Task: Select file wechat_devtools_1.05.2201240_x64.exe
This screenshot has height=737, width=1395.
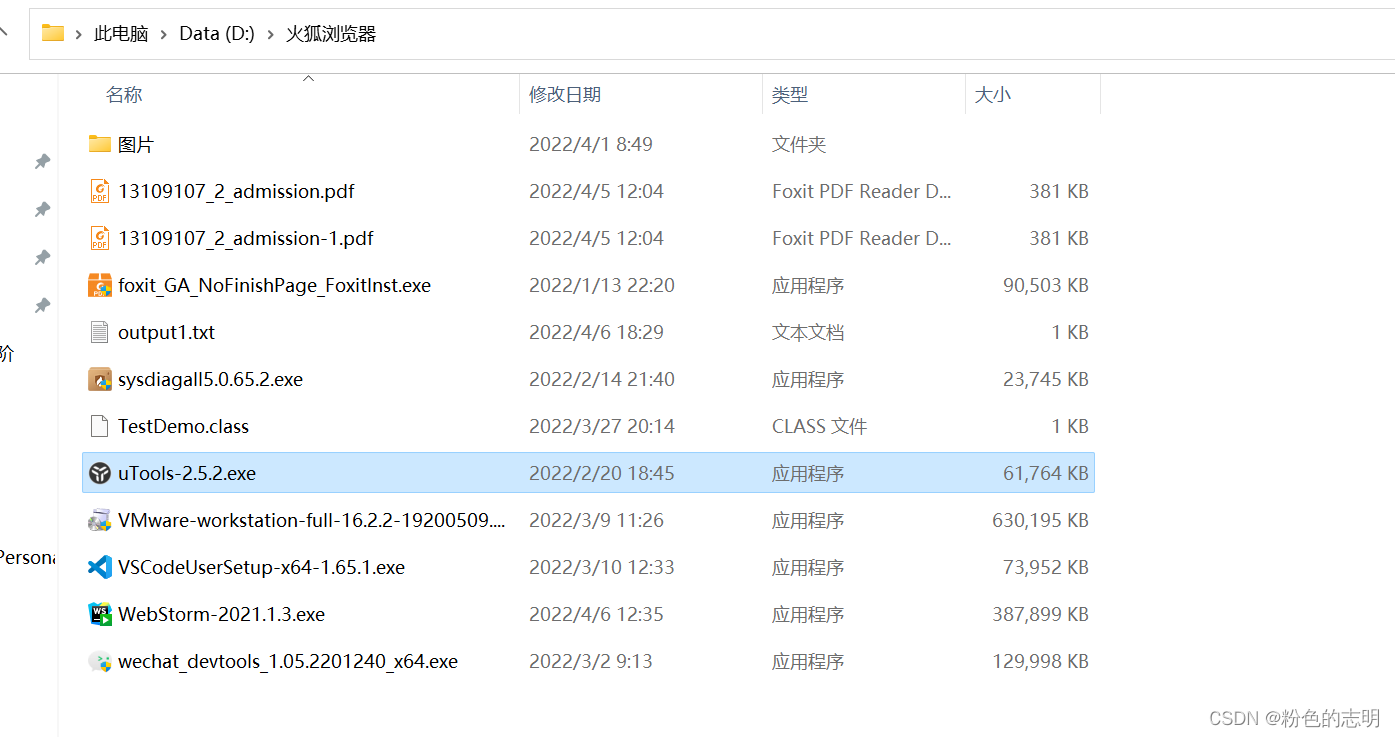Action: [x=288, y=661]
